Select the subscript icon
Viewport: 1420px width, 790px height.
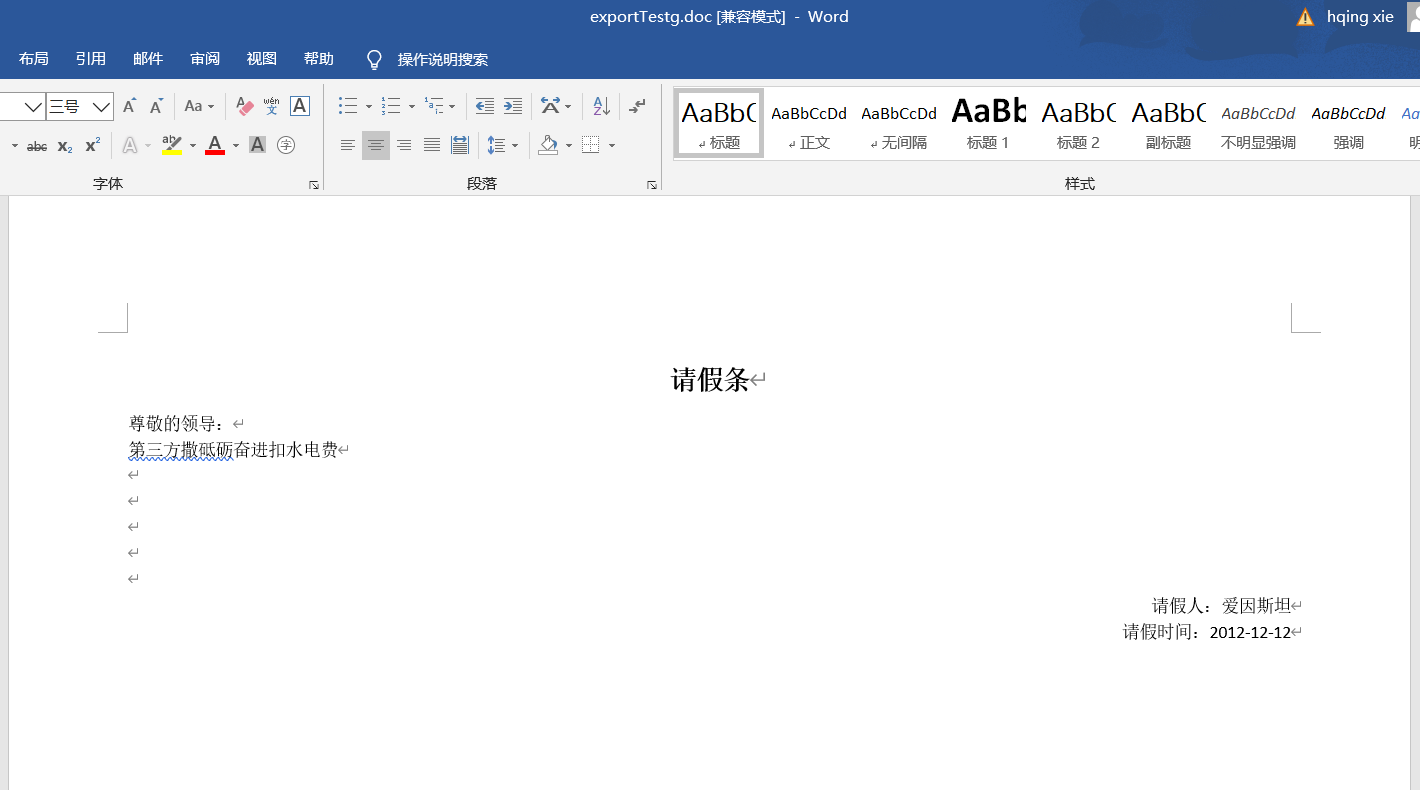point(63,145)
